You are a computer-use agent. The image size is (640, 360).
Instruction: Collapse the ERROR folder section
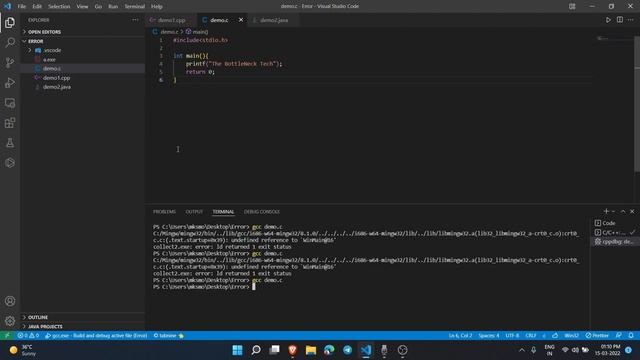click(83, 41)
